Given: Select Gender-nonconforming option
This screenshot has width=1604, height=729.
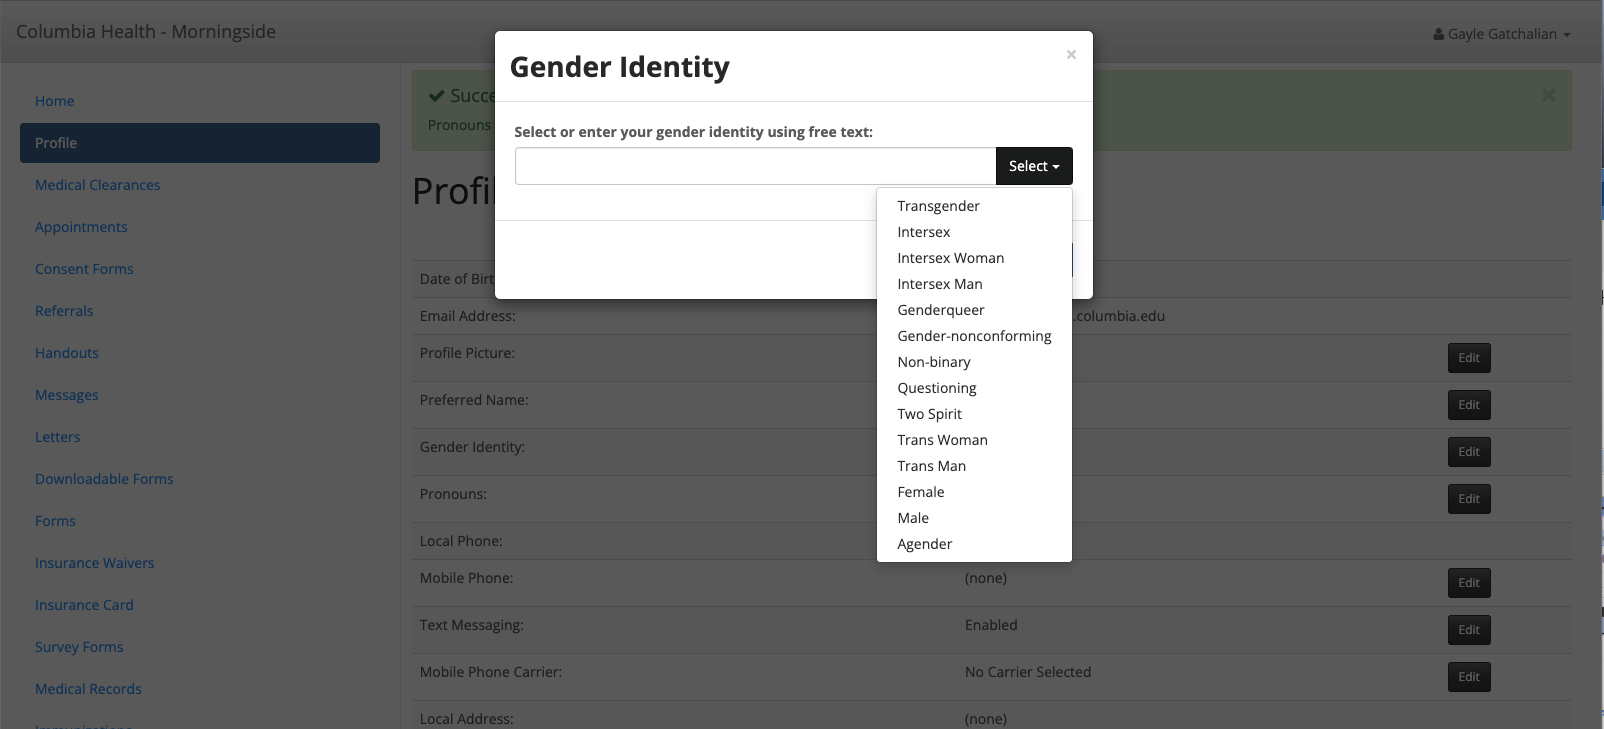Looking at the screenshot, I should 974,336.
